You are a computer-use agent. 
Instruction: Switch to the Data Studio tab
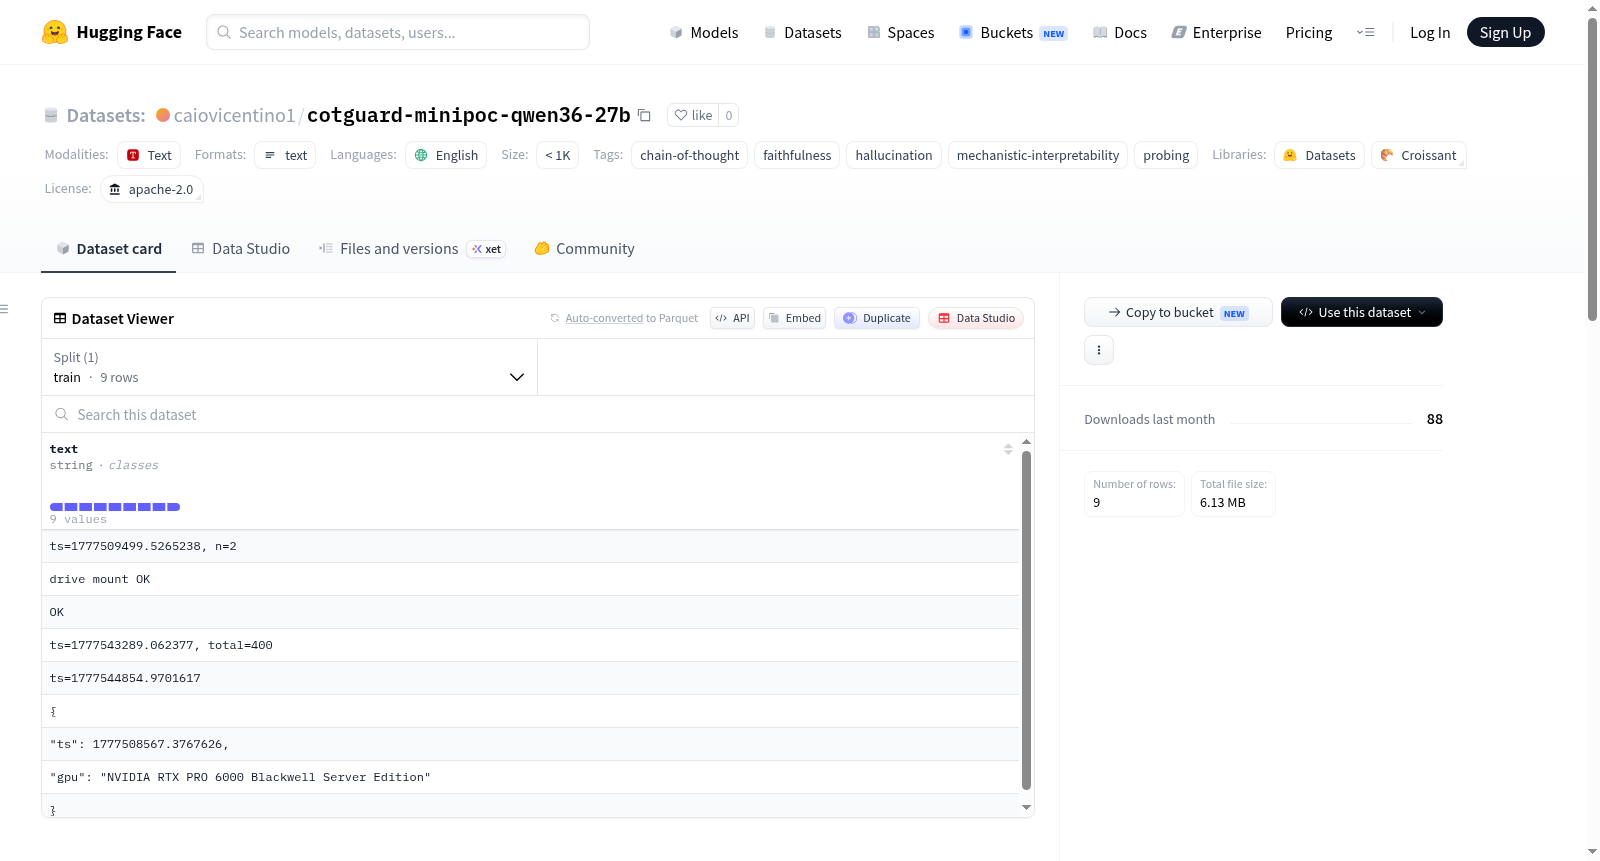click(x=241, y=249)
